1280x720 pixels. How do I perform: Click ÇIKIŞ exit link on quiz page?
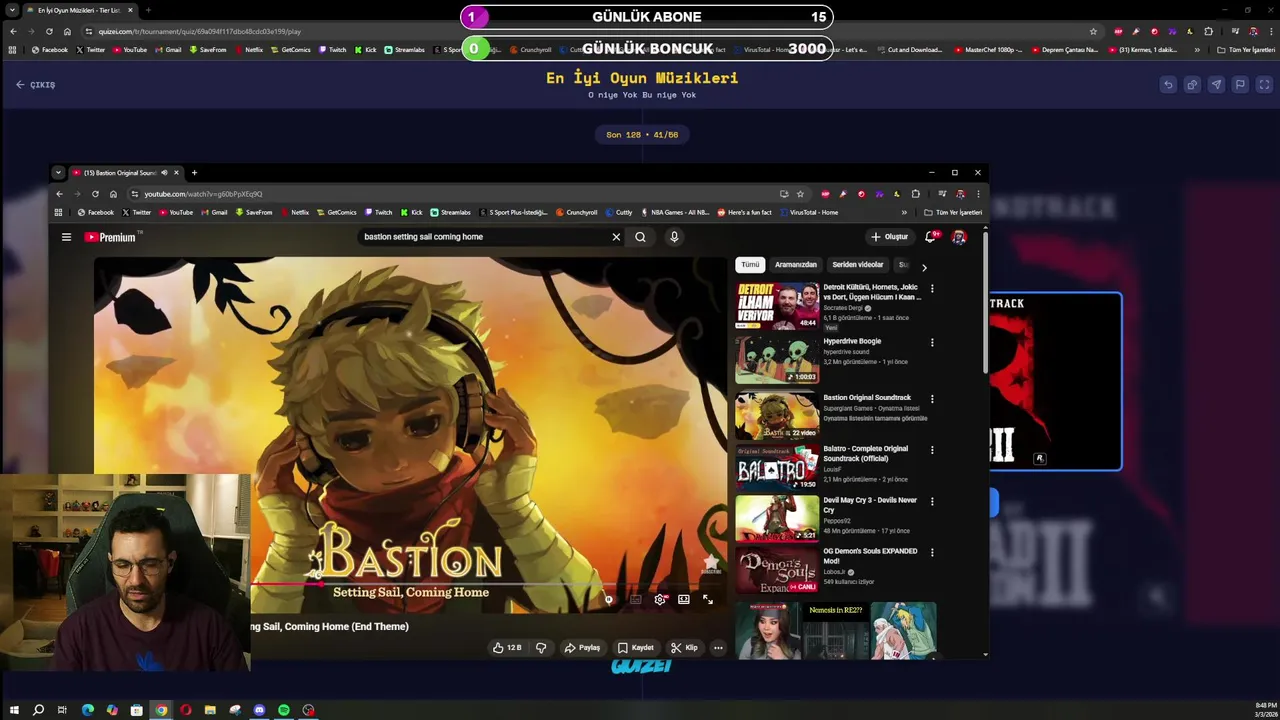(x=36, y=85)
